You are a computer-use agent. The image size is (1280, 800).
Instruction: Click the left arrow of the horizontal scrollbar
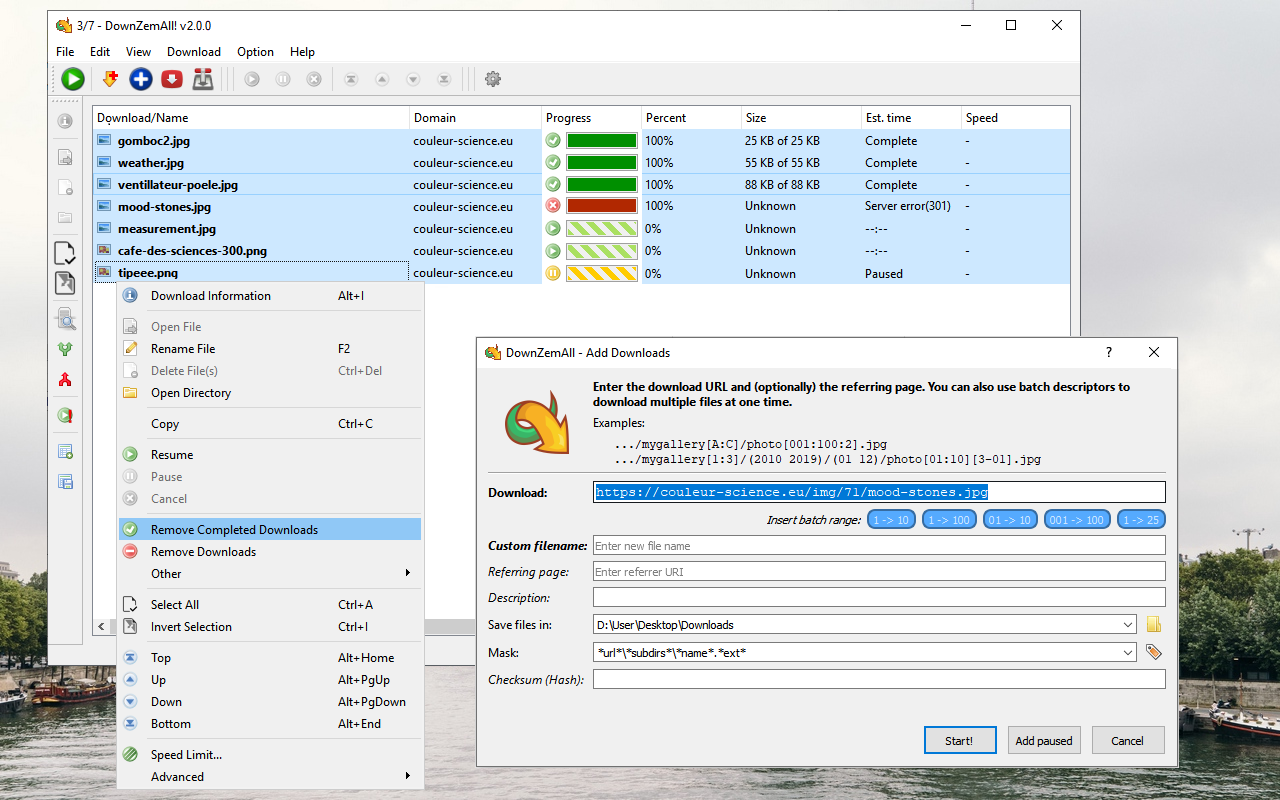102,626
